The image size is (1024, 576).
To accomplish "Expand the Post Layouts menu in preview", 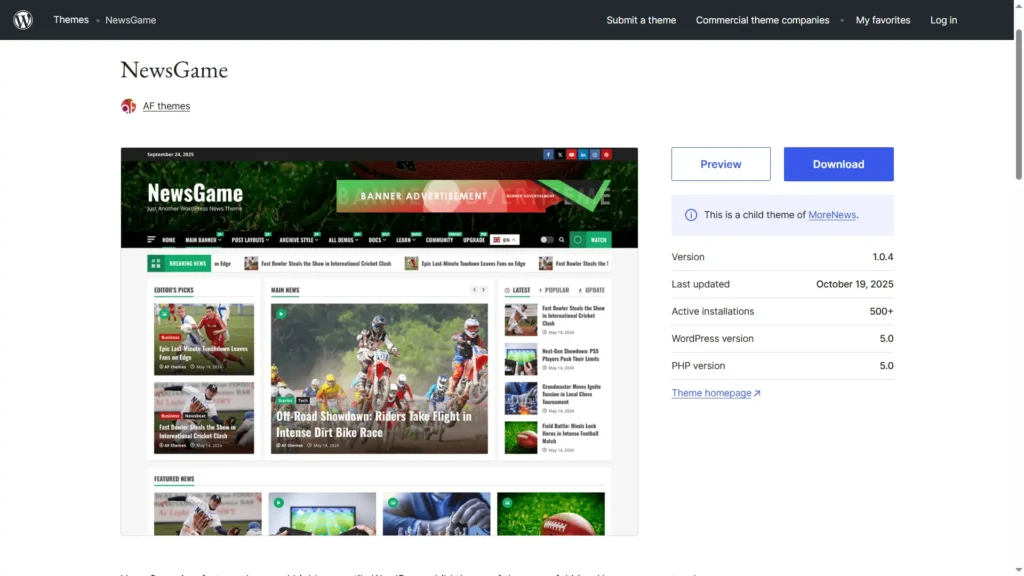I will pyautogui.click(x=250, y=240).
